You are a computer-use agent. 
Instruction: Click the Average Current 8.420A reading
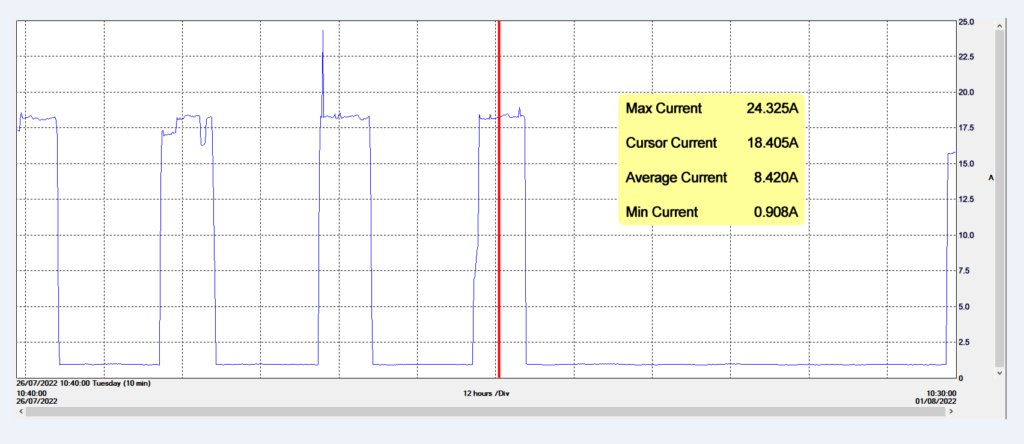711,178
